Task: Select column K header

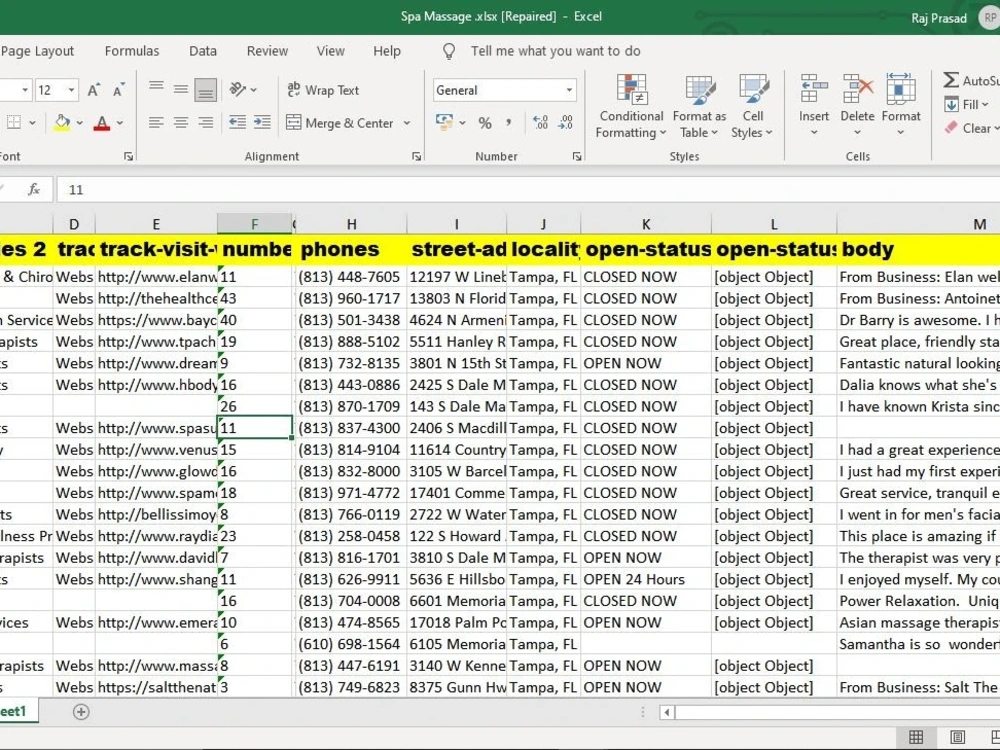Action: (645, 224)
